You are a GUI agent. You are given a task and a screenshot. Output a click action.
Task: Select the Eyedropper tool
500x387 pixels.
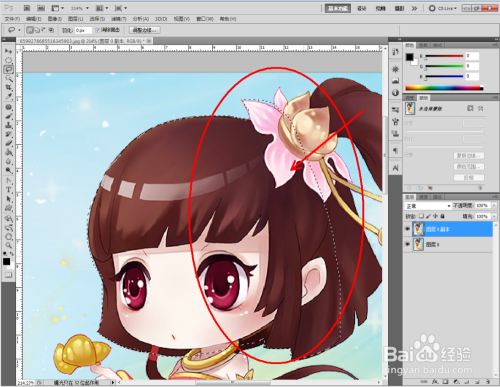(x=8, y=96)
